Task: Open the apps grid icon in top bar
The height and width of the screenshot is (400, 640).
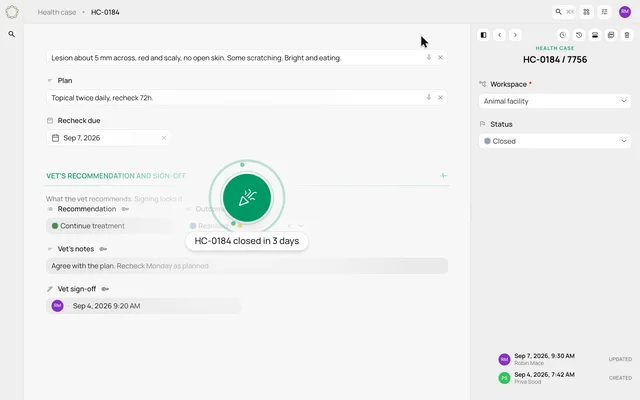Action: point(587,12)
